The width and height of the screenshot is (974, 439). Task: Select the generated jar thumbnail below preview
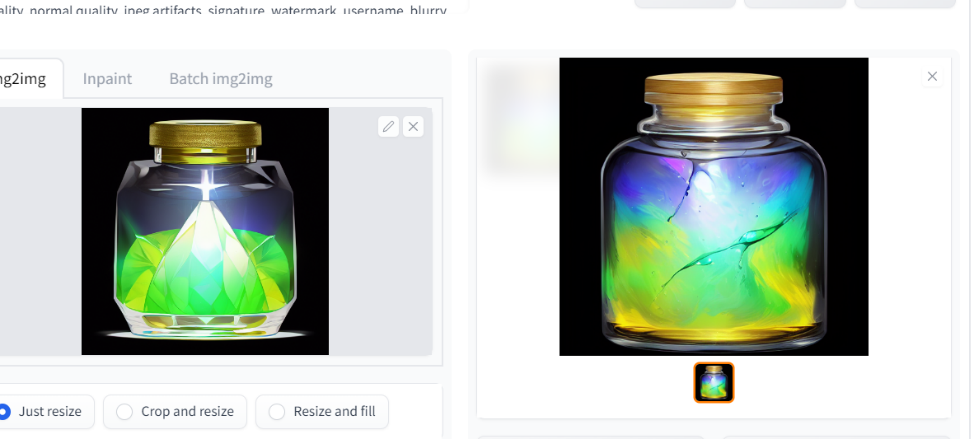(714, 382)
